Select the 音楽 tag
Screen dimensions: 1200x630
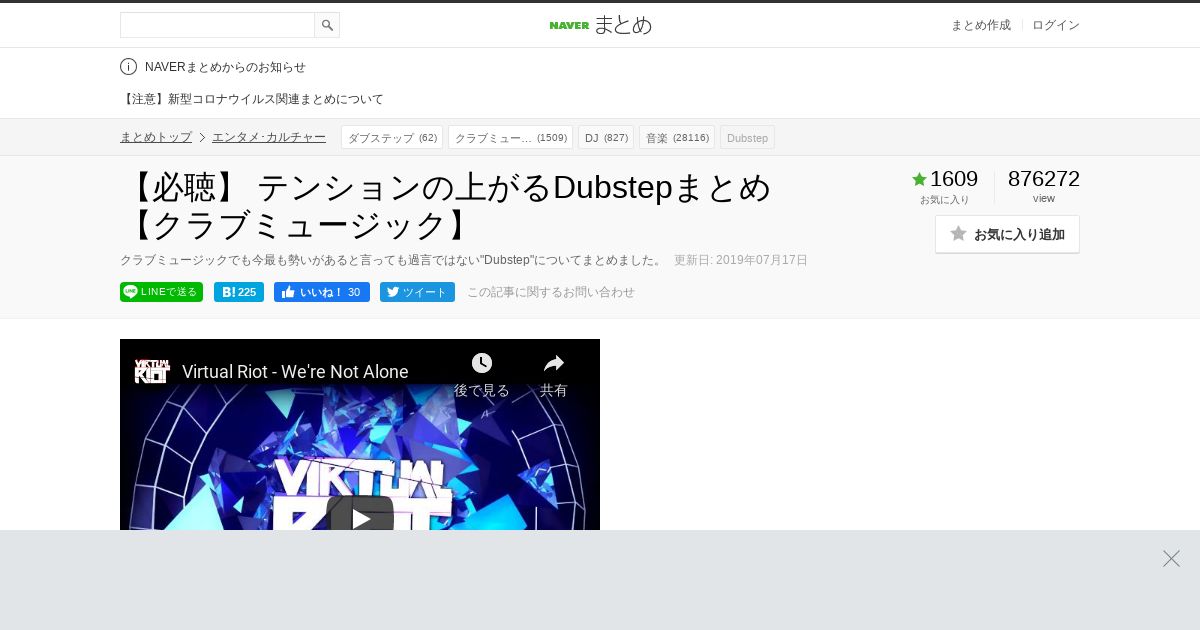tap(677, 137)
